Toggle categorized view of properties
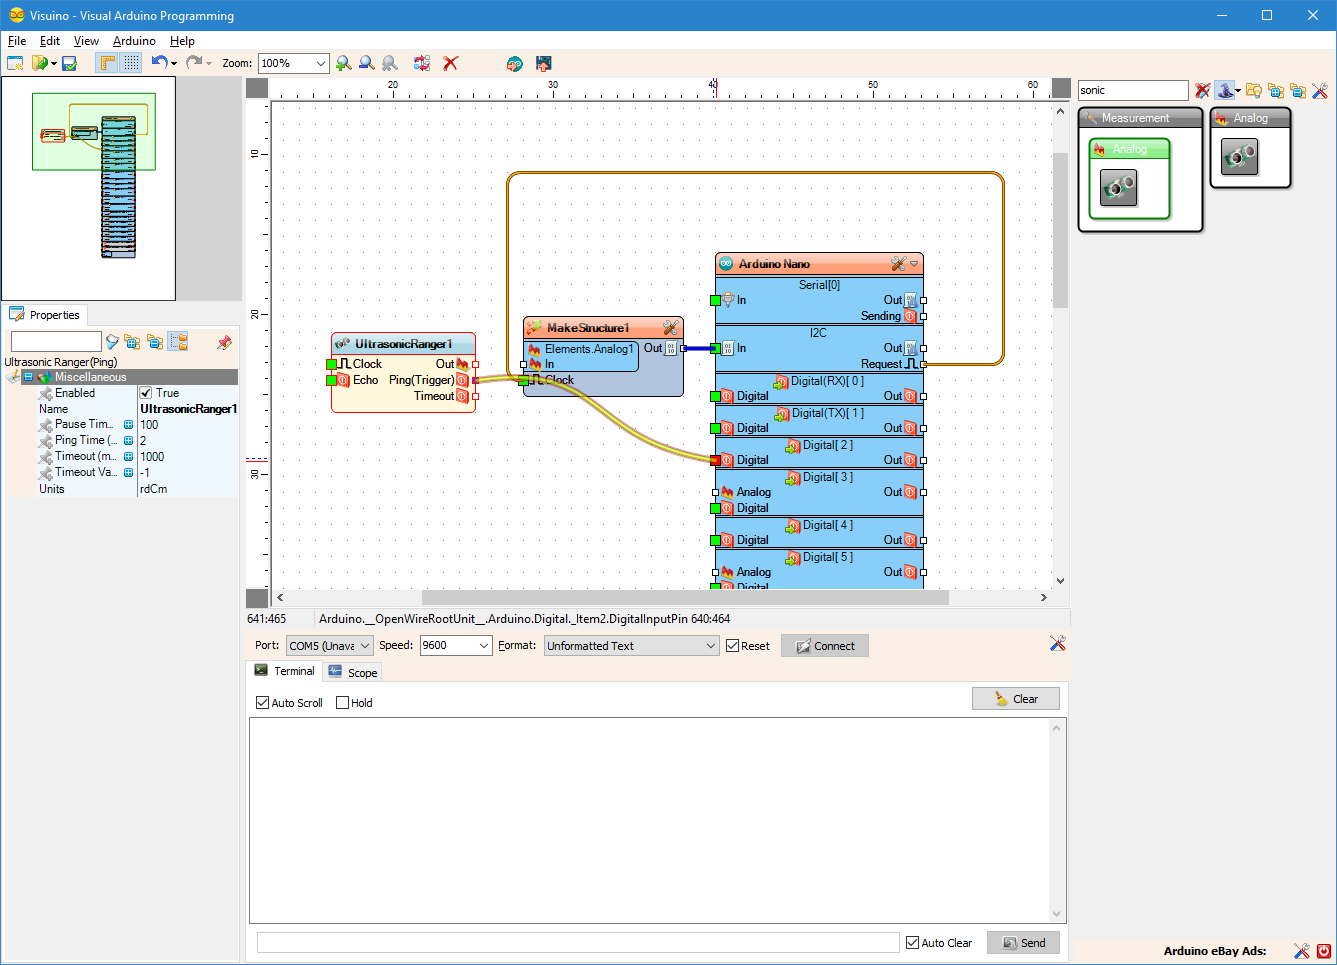Image resolution: width=1337 pixels, height=965 pixels. 178,342
